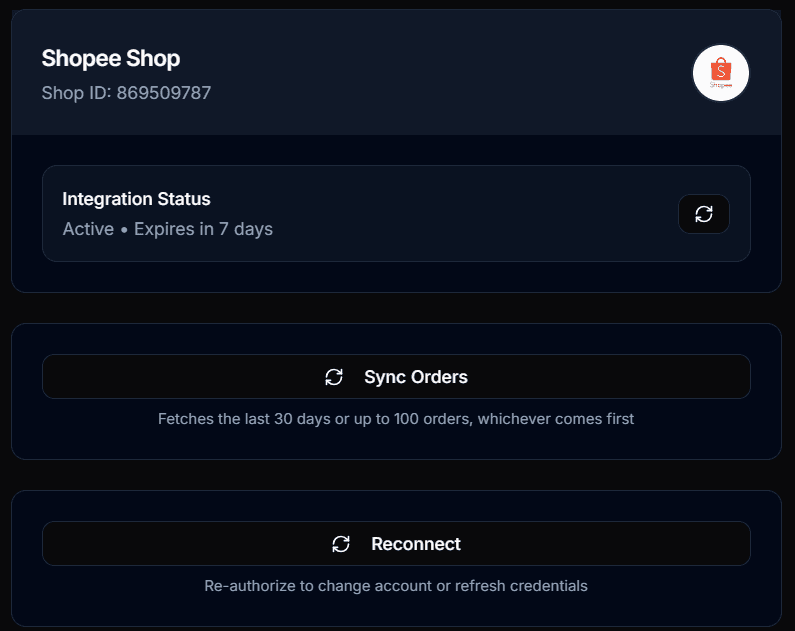Select the Shop ID: 869509787 text
The image size is (795, 631).
[126, 93]
